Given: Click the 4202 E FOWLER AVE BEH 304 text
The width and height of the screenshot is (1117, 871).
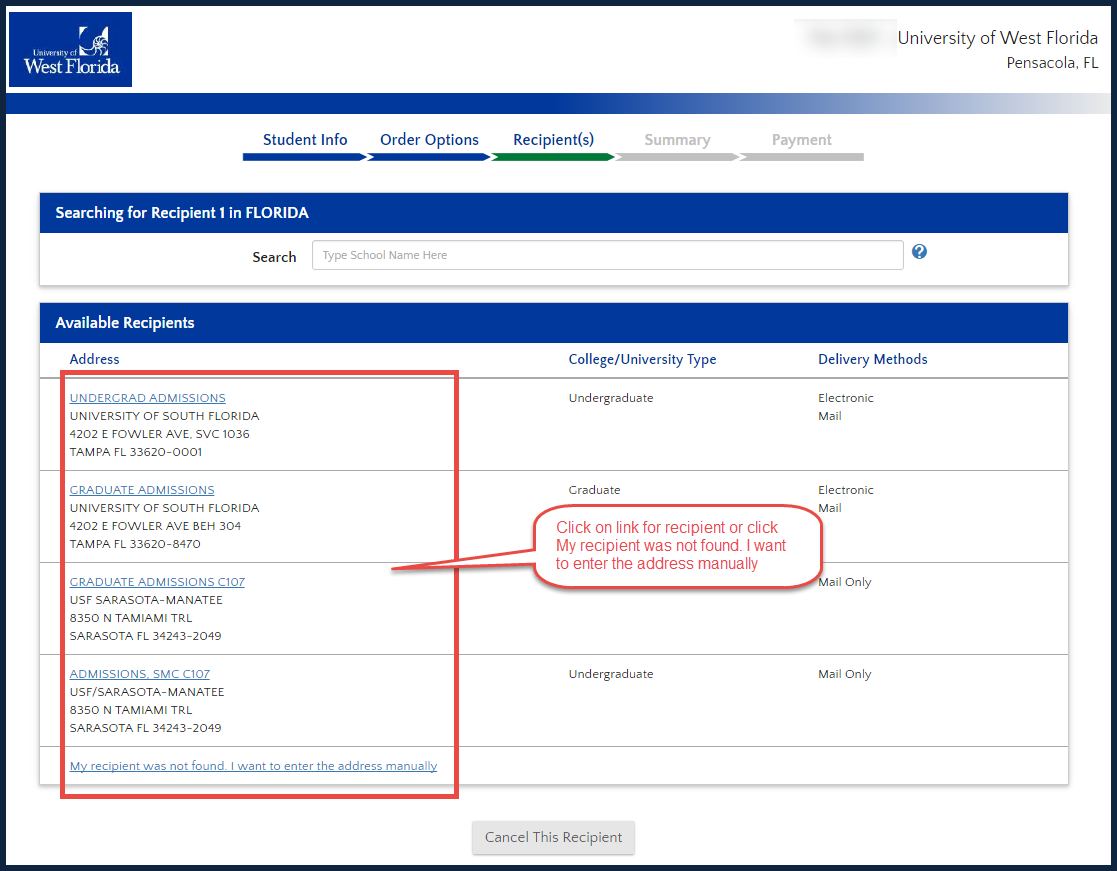Looking at the screenshot, I should 155,526.
